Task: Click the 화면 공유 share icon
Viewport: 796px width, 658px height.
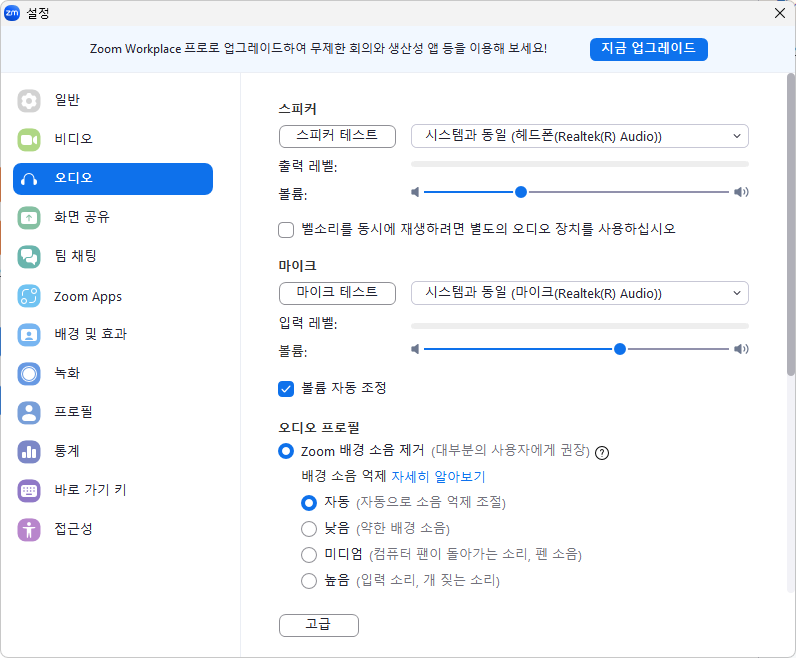Action: pos(29,218)
